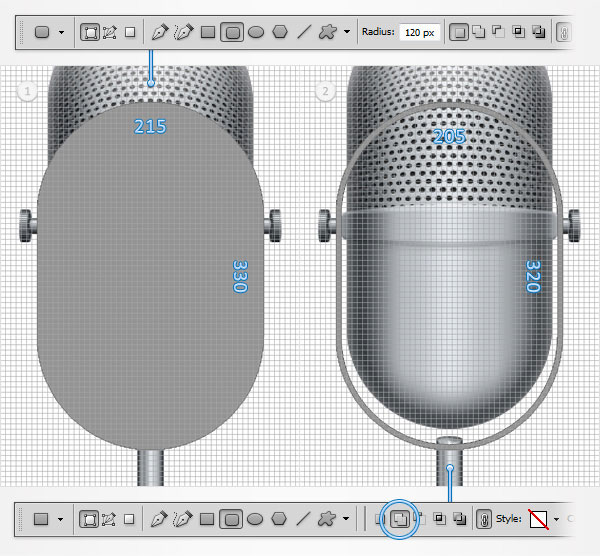Choose Add to shape area in Style bar
The height and width of the screenshot is (556, 600).
pyautogui.click(x=399, y=519)
